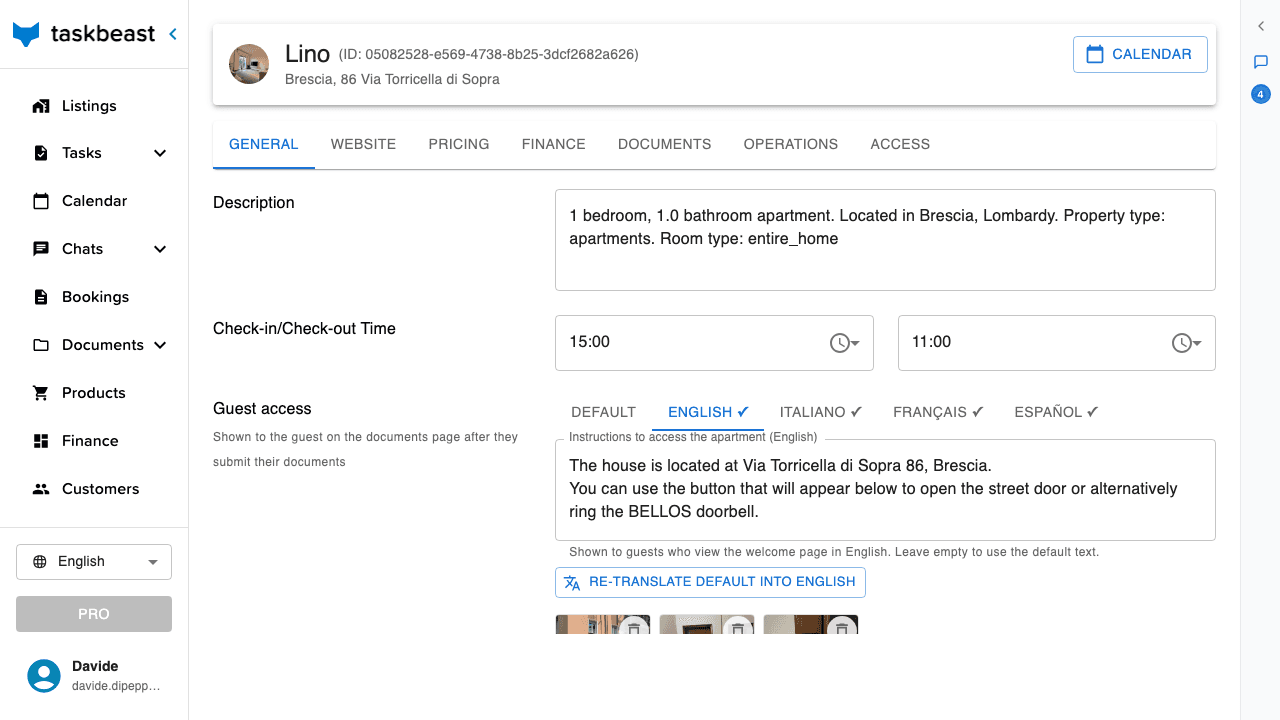Switch to the OPERATIONS tab
The height and width of the screenshot is (720, 1280).
[x=791, y=144]
